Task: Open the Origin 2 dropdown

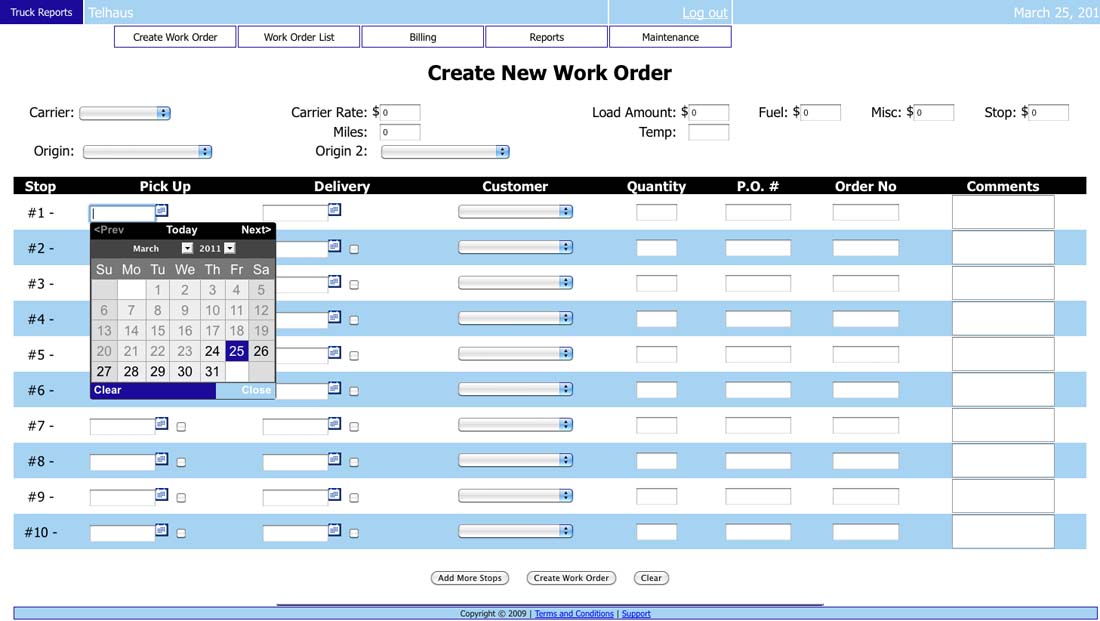Action: point(445,152)
